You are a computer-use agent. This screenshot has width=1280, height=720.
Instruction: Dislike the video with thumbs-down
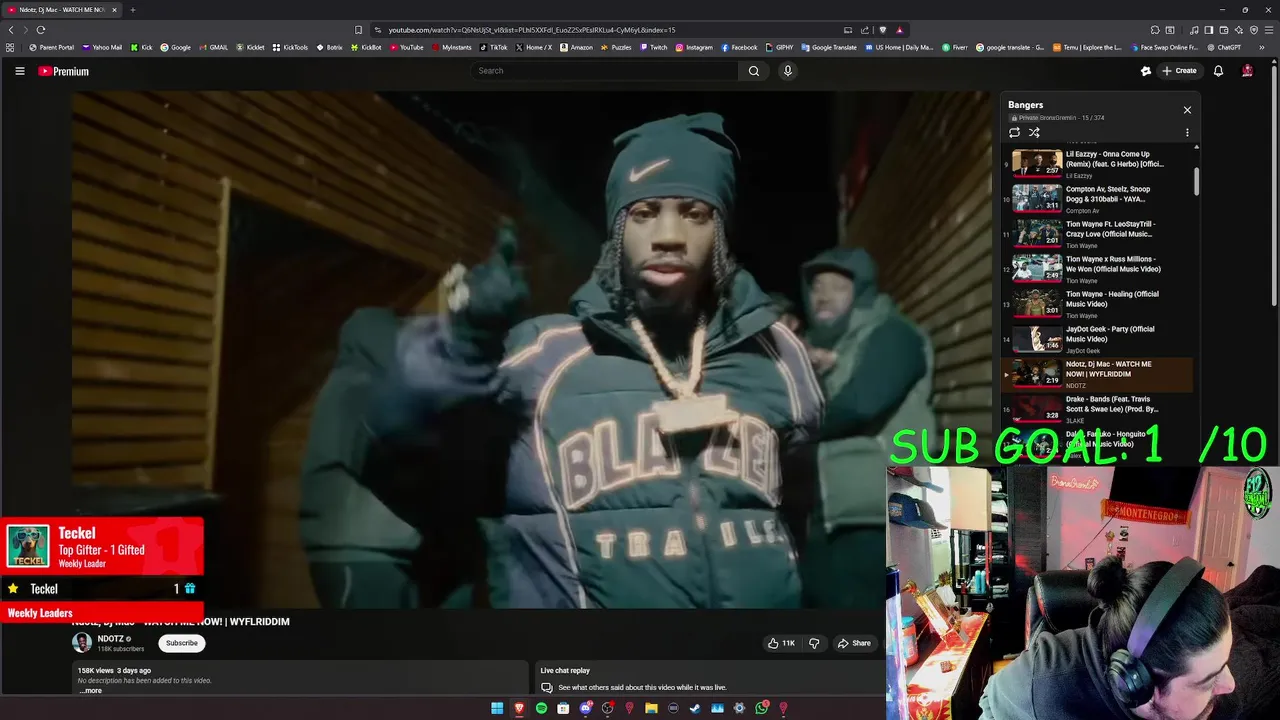tap(814, 643)
